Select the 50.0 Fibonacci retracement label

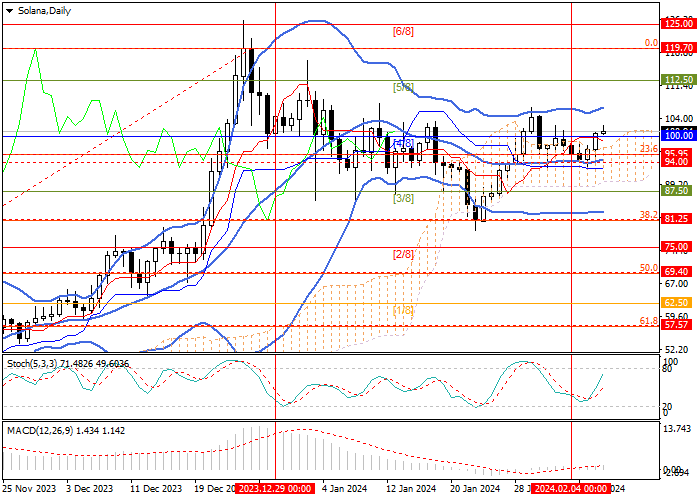click(649, 268)
